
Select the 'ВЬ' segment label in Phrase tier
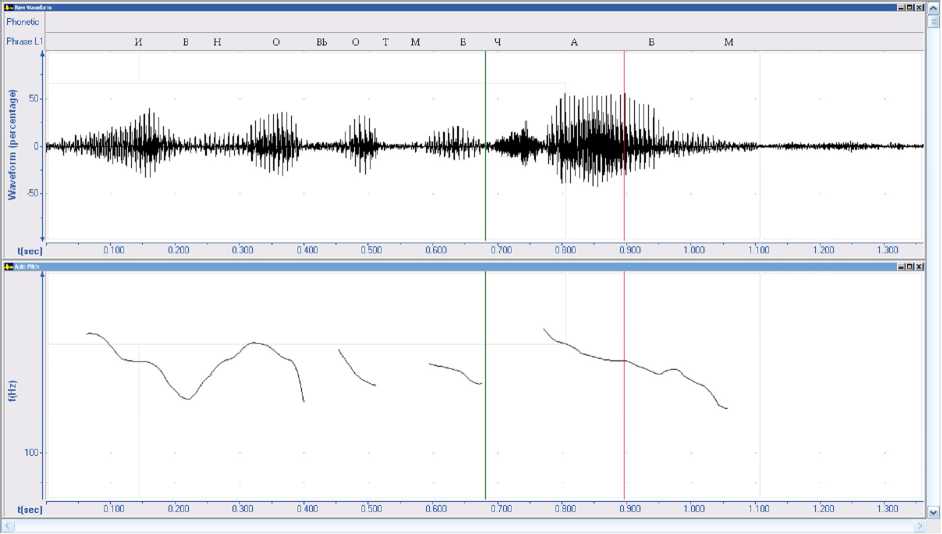click(322, 42)
